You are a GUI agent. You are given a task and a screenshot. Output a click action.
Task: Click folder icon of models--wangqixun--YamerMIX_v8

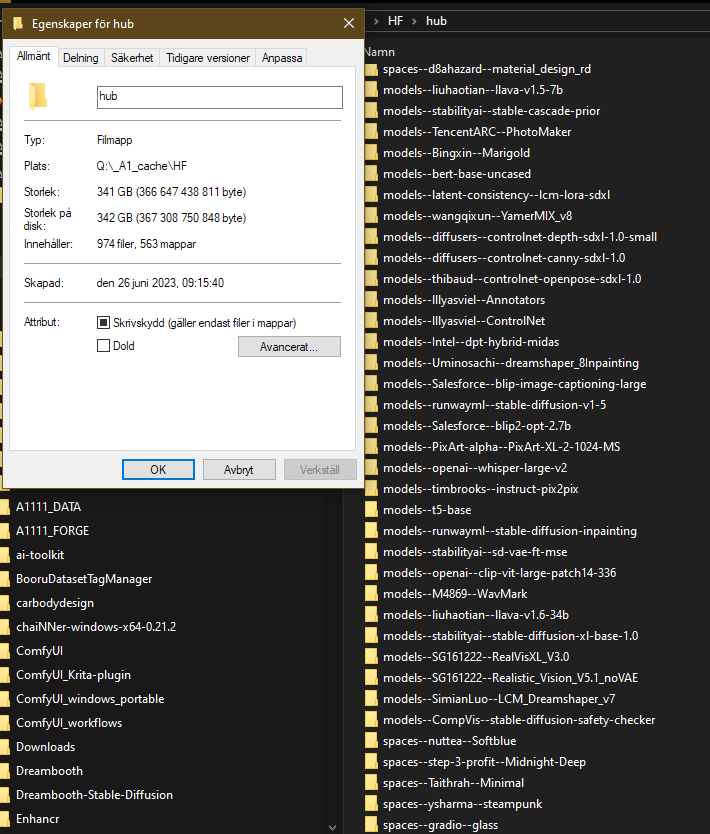pyautogui.click(x=371, y=216)
